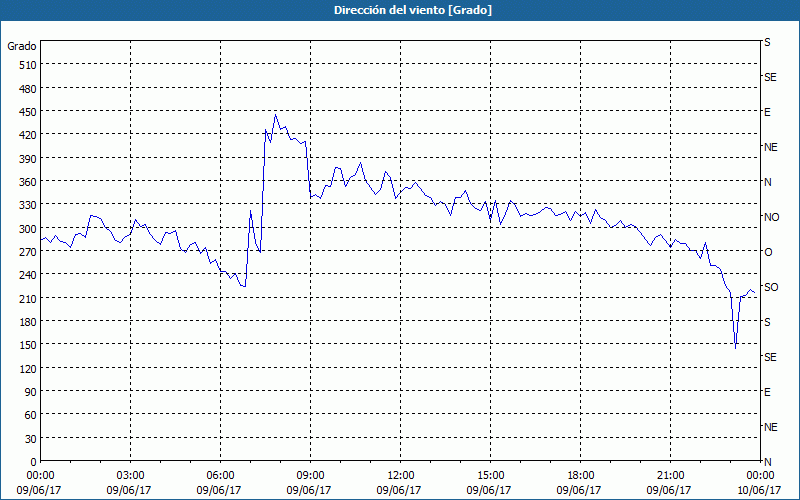This screenshot has height=500, width=800.
Task: Select the 510 value on the degree axis
Action: coord(28,65)
